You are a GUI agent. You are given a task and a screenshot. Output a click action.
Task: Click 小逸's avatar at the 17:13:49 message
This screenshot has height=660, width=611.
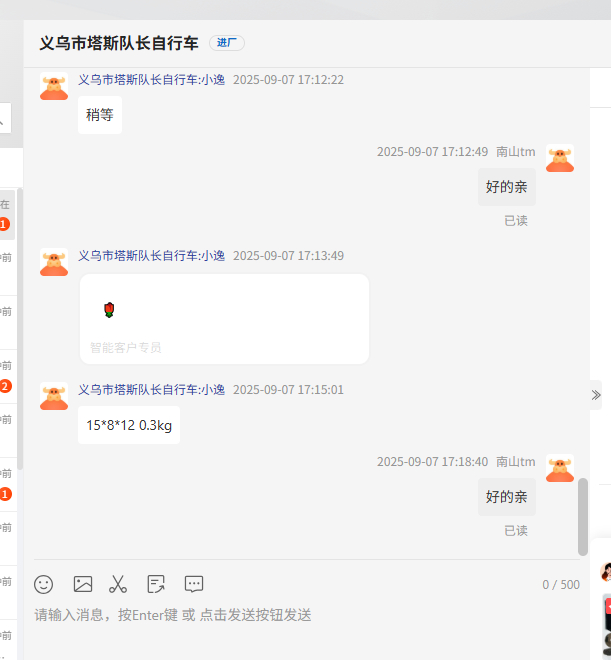point(54,262)
